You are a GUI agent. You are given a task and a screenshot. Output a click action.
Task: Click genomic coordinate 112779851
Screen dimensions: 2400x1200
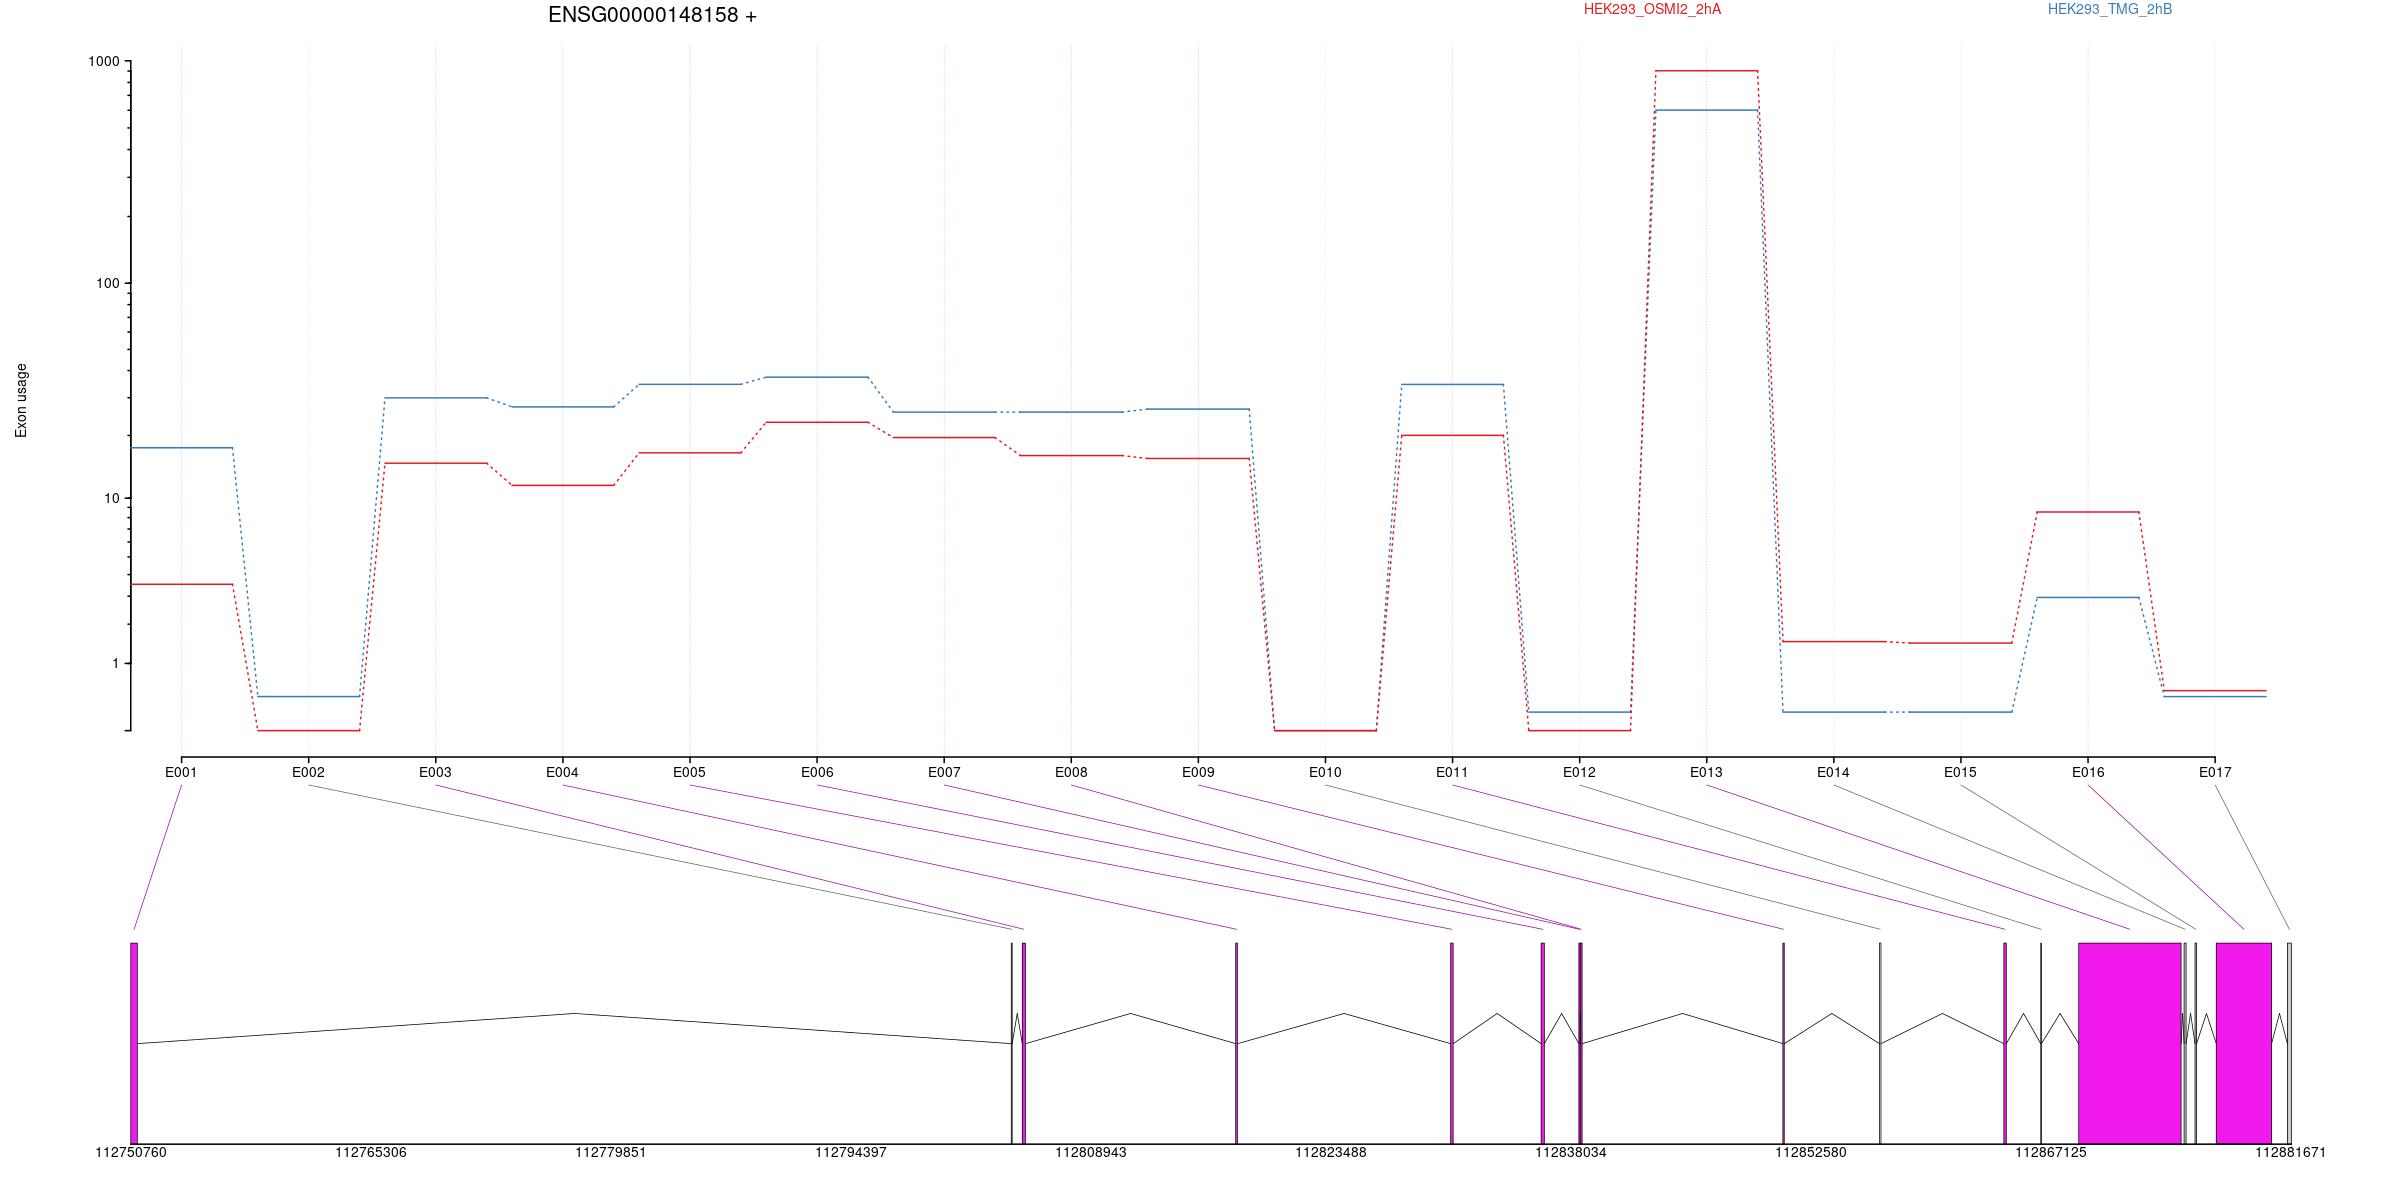[611, 1152]
